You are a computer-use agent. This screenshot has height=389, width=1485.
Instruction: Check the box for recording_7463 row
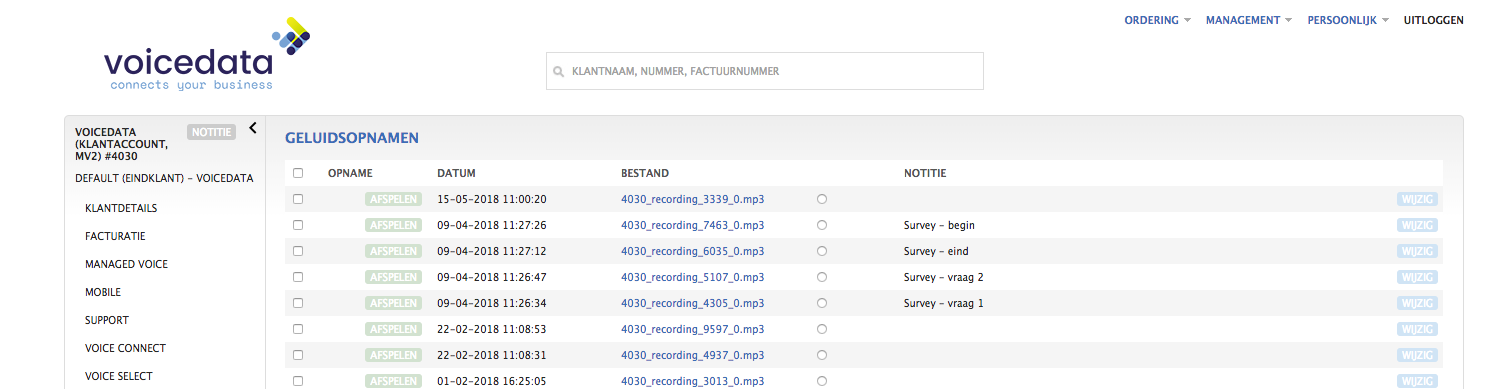click(x=298, y=225)
